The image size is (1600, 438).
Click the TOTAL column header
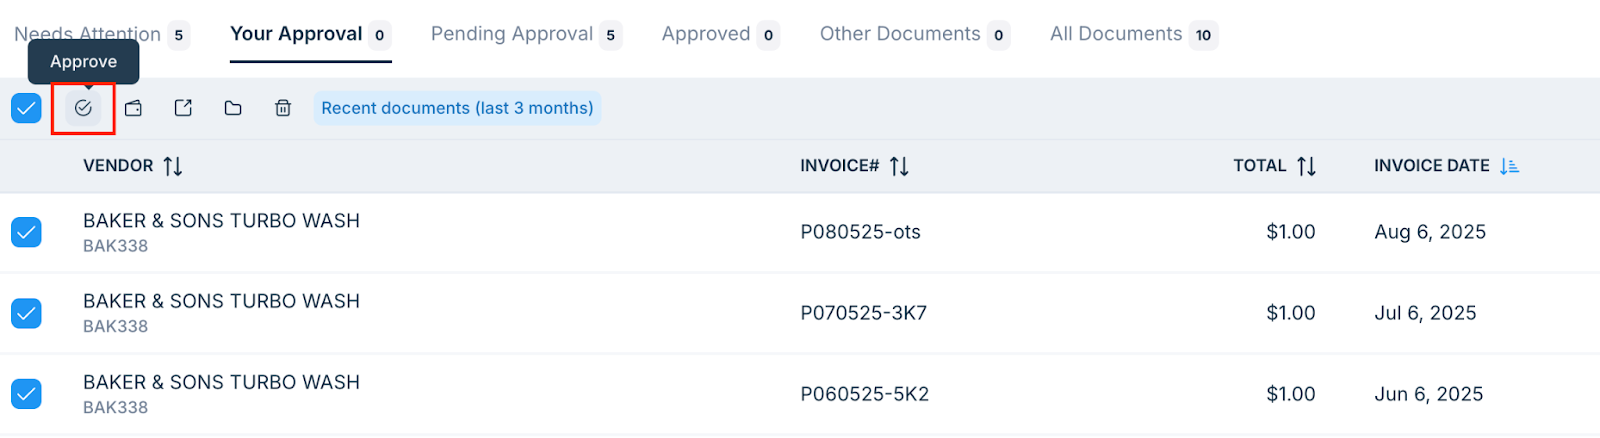click(x=1260, y=166)
